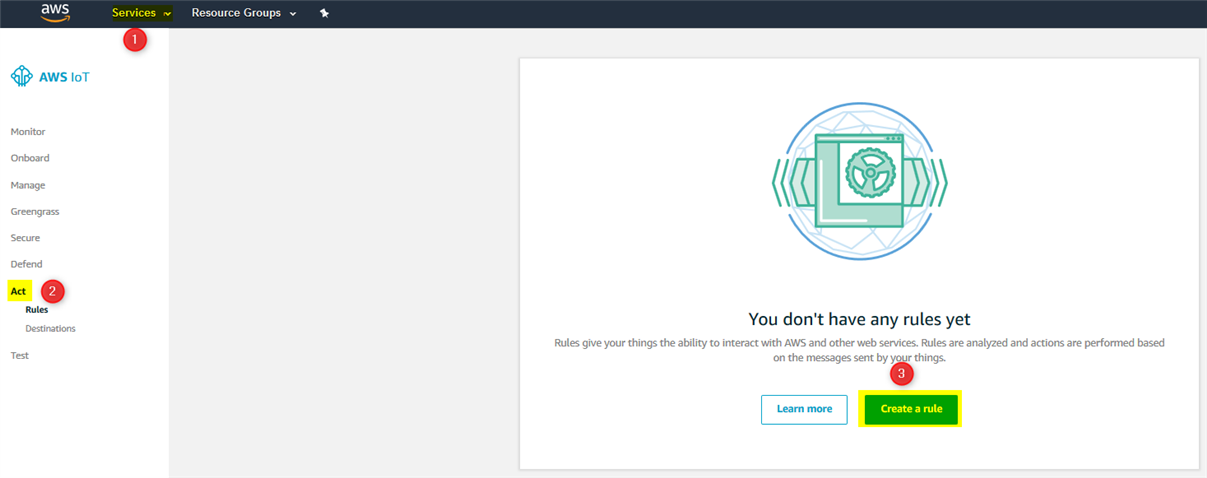Click the Create a rule button
This screenshot has width=1207, height=478.
tap(911, 409)
